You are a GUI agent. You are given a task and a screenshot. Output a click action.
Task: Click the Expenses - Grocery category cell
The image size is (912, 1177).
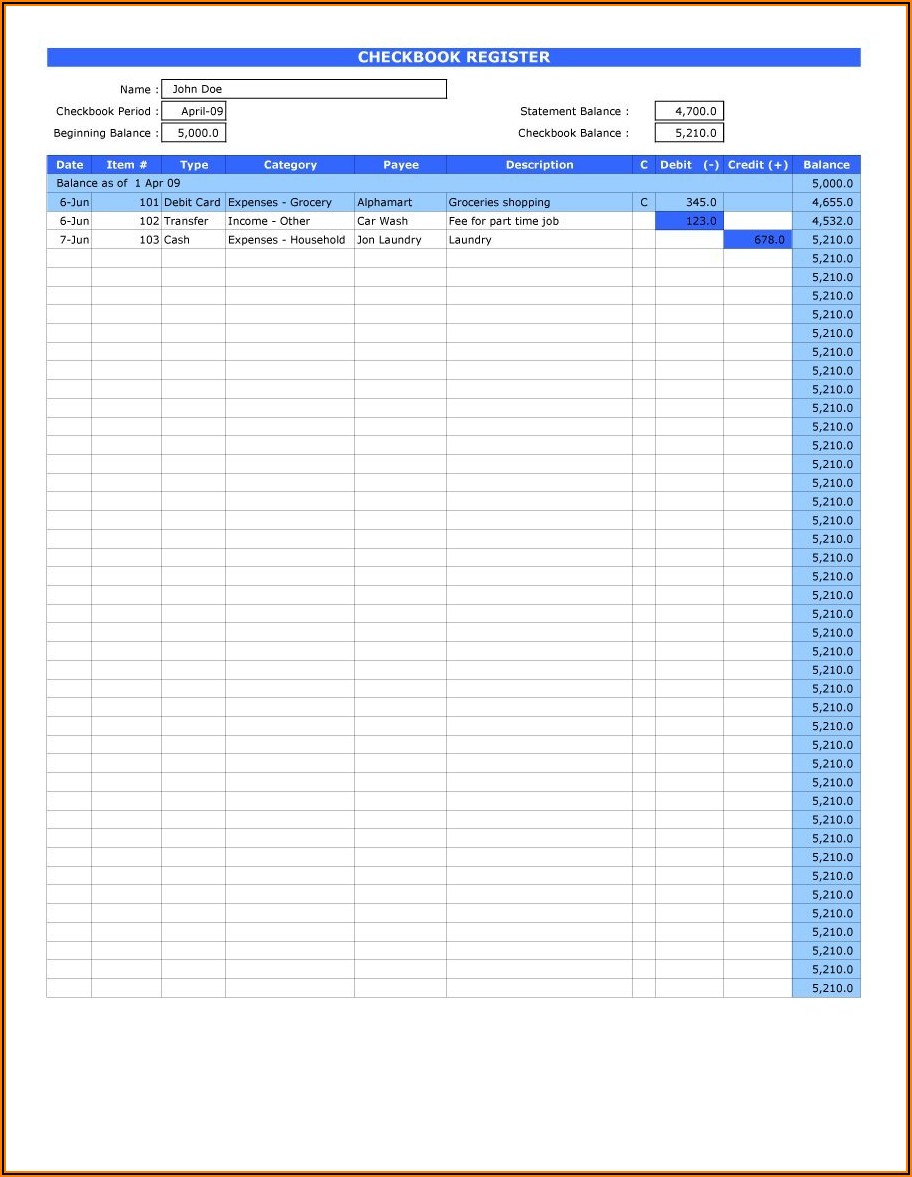pos(289,203)
